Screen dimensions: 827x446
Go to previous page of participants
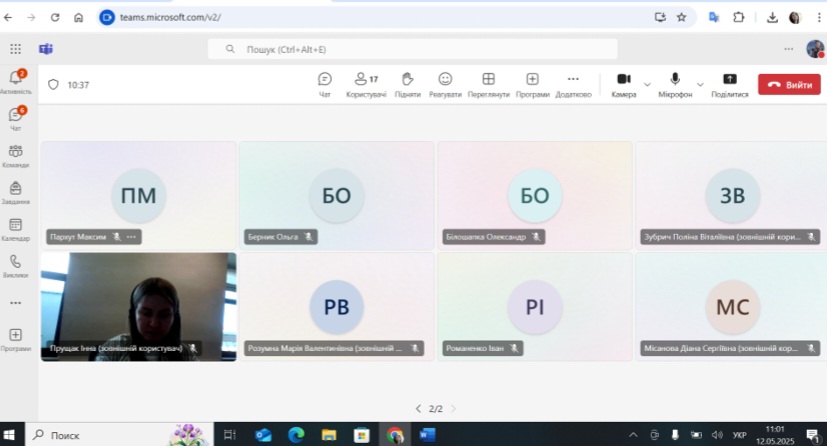pos(418,409)
